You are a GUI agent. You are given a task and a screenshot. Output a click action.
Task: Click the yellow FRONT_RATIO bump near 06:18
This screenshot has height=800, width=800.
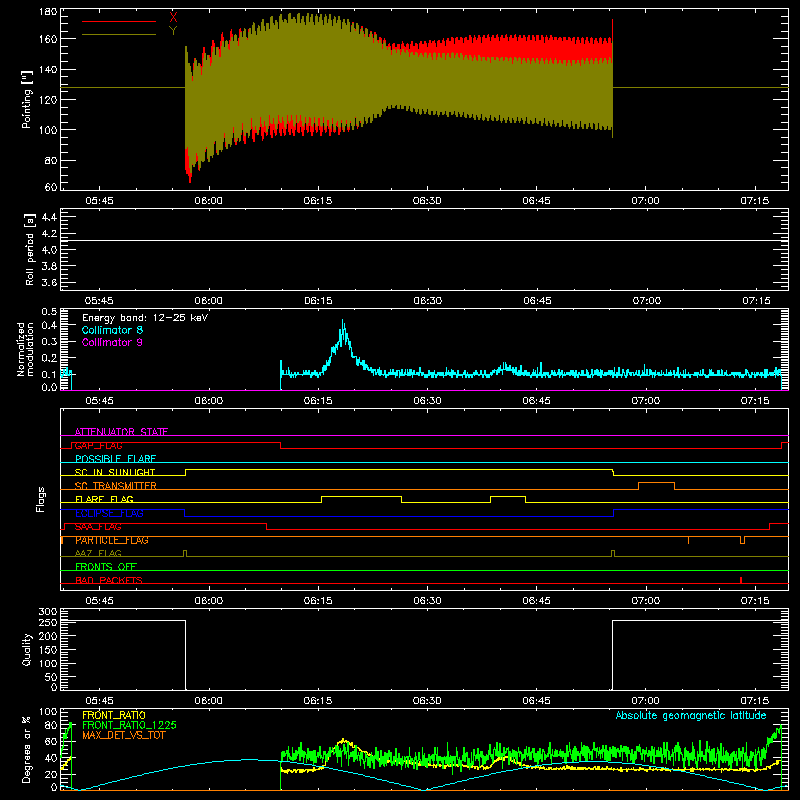click(x=344, y=740)
